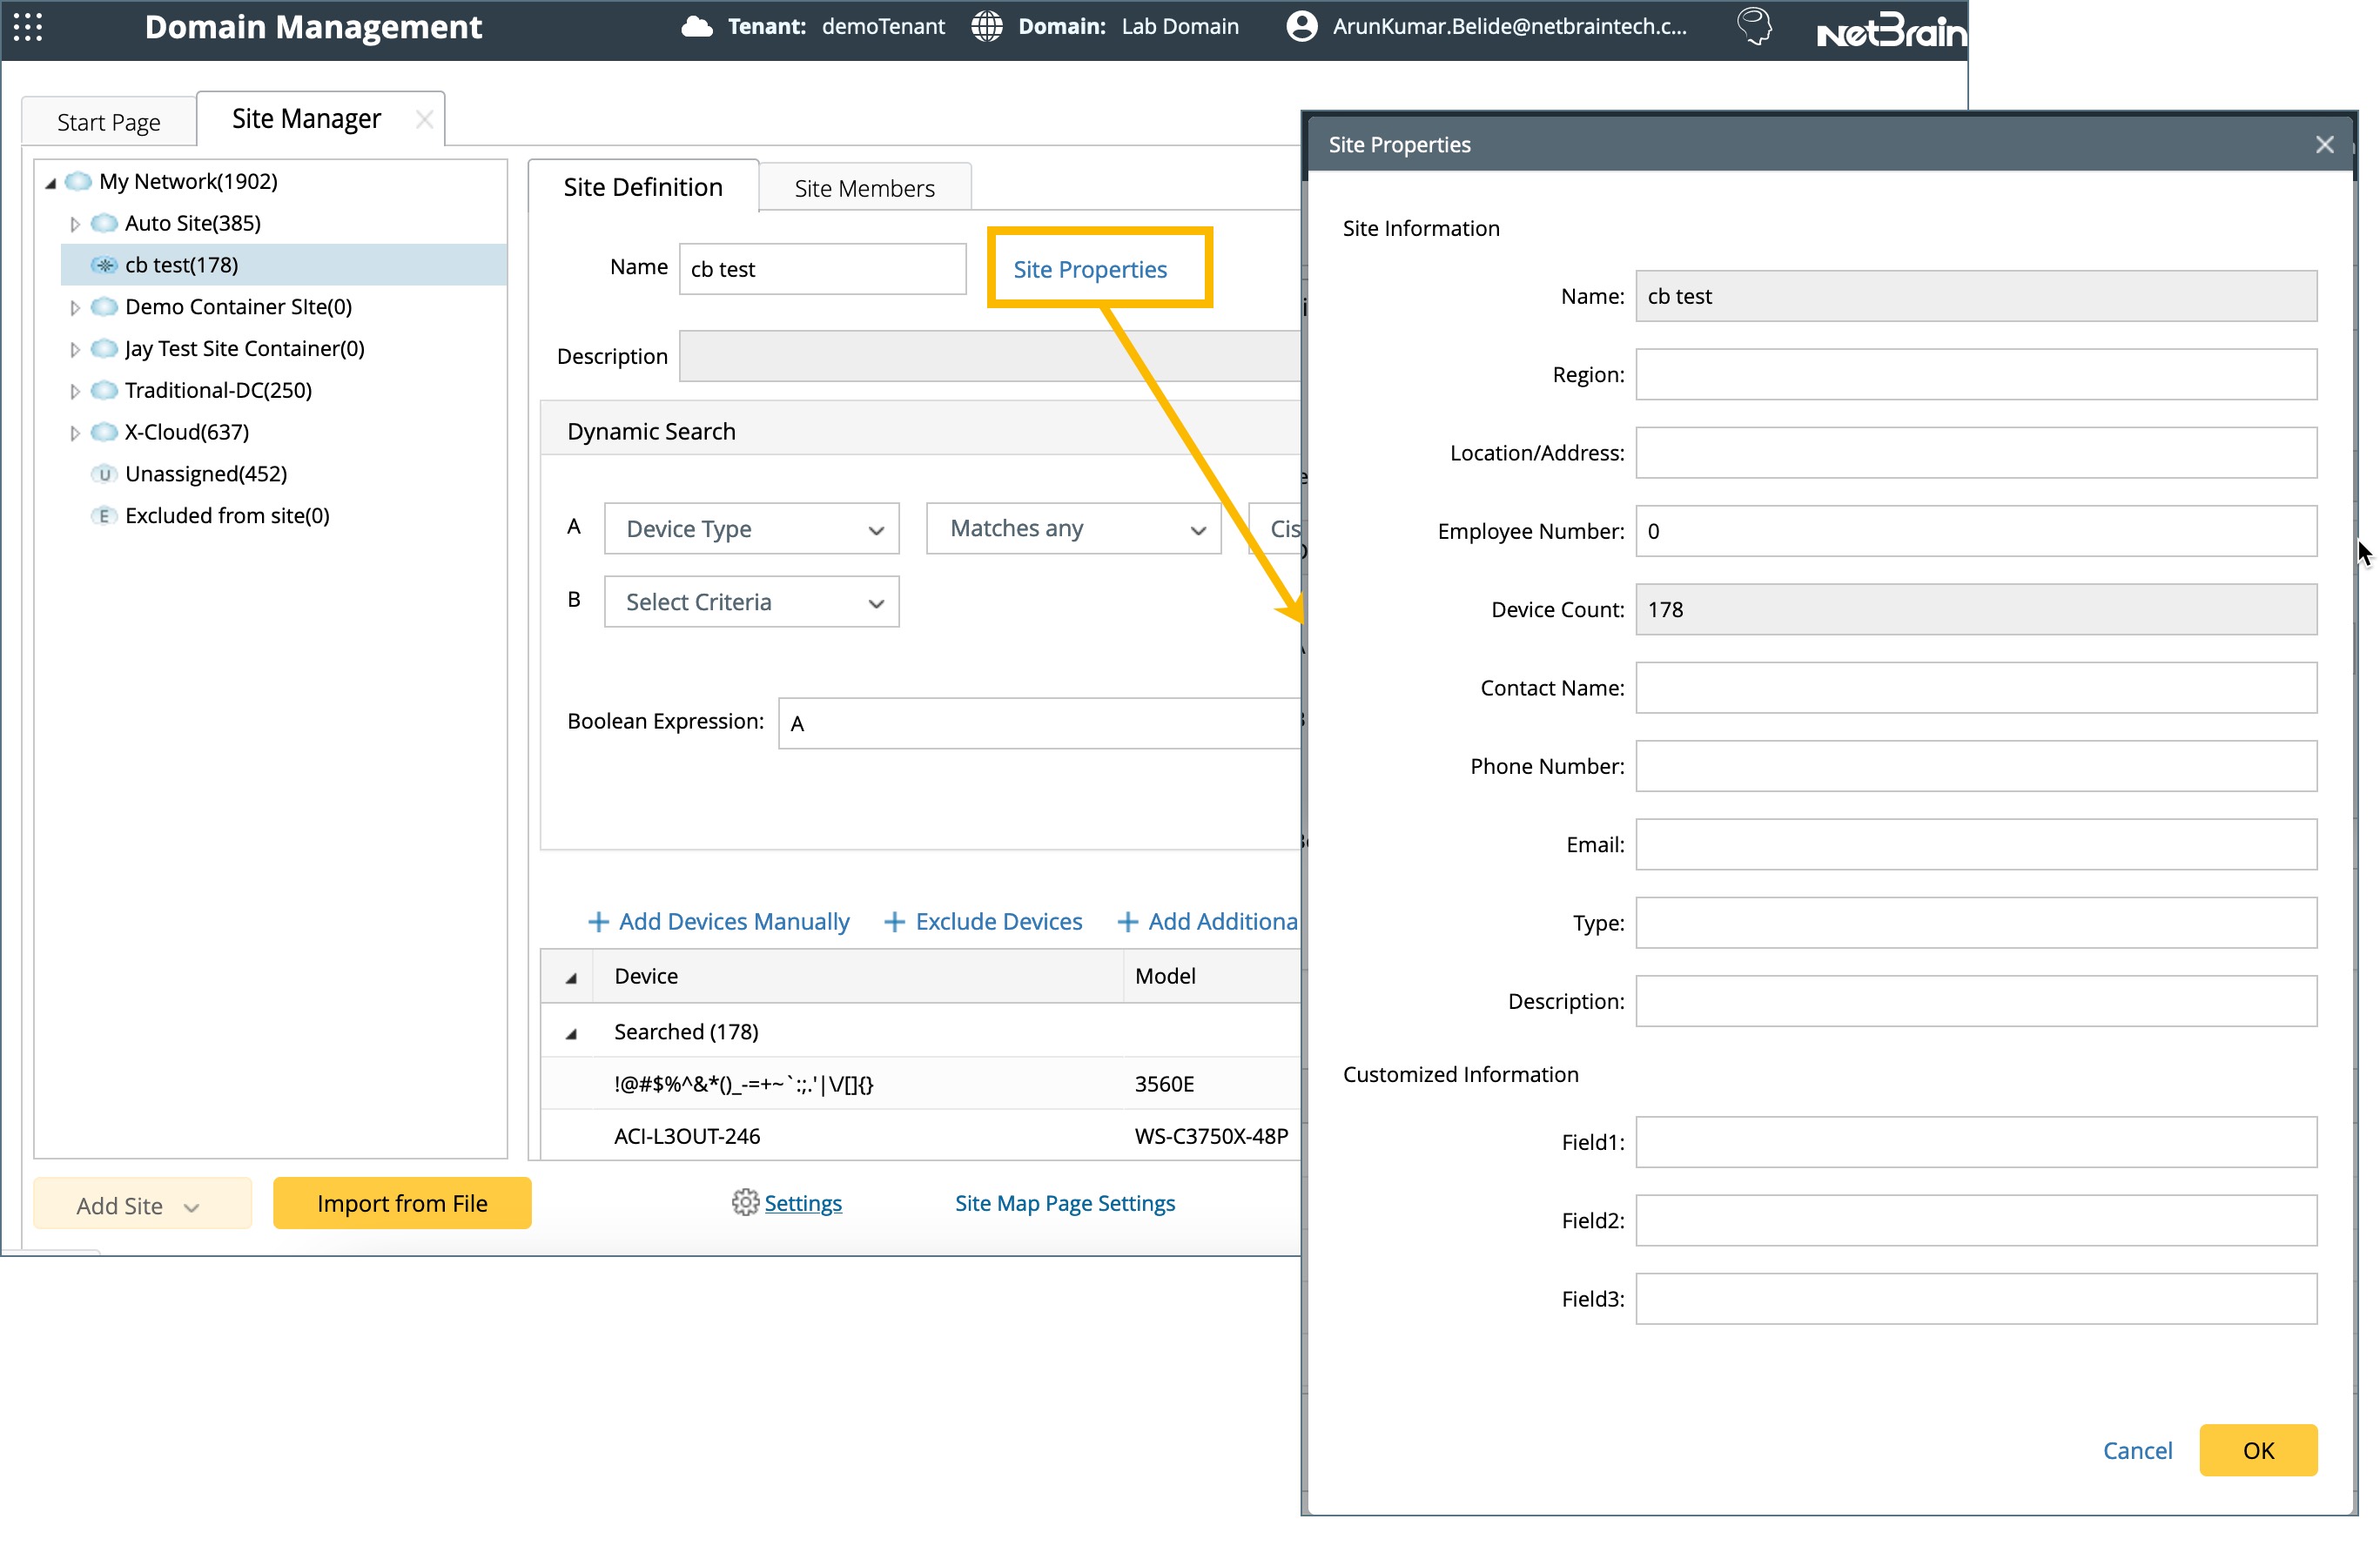Switch to the Site Members tab
The height and width of the screenshot is (1546, 2380).
[x=864, y=187]
